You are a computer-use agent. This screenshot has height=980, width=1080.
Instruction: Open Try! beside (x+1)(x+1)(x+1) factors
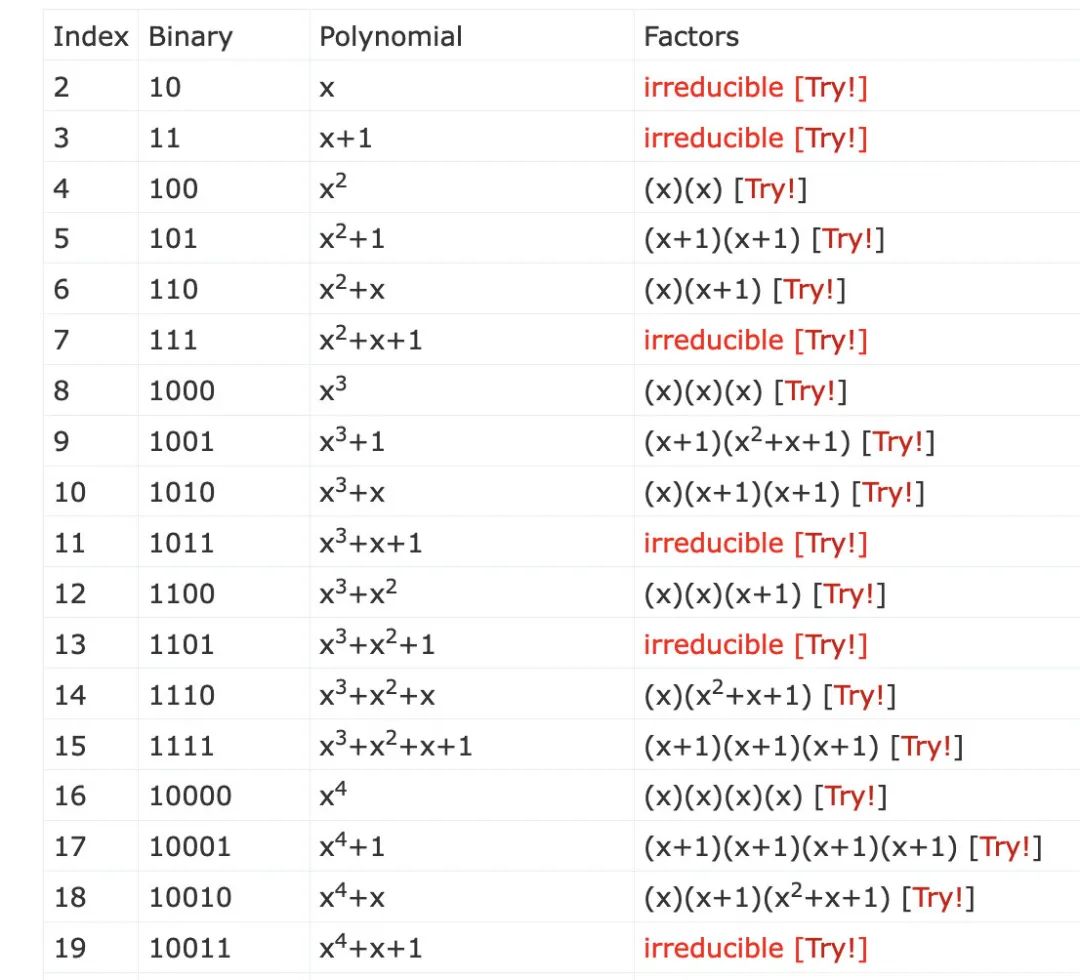coord(927,746)
